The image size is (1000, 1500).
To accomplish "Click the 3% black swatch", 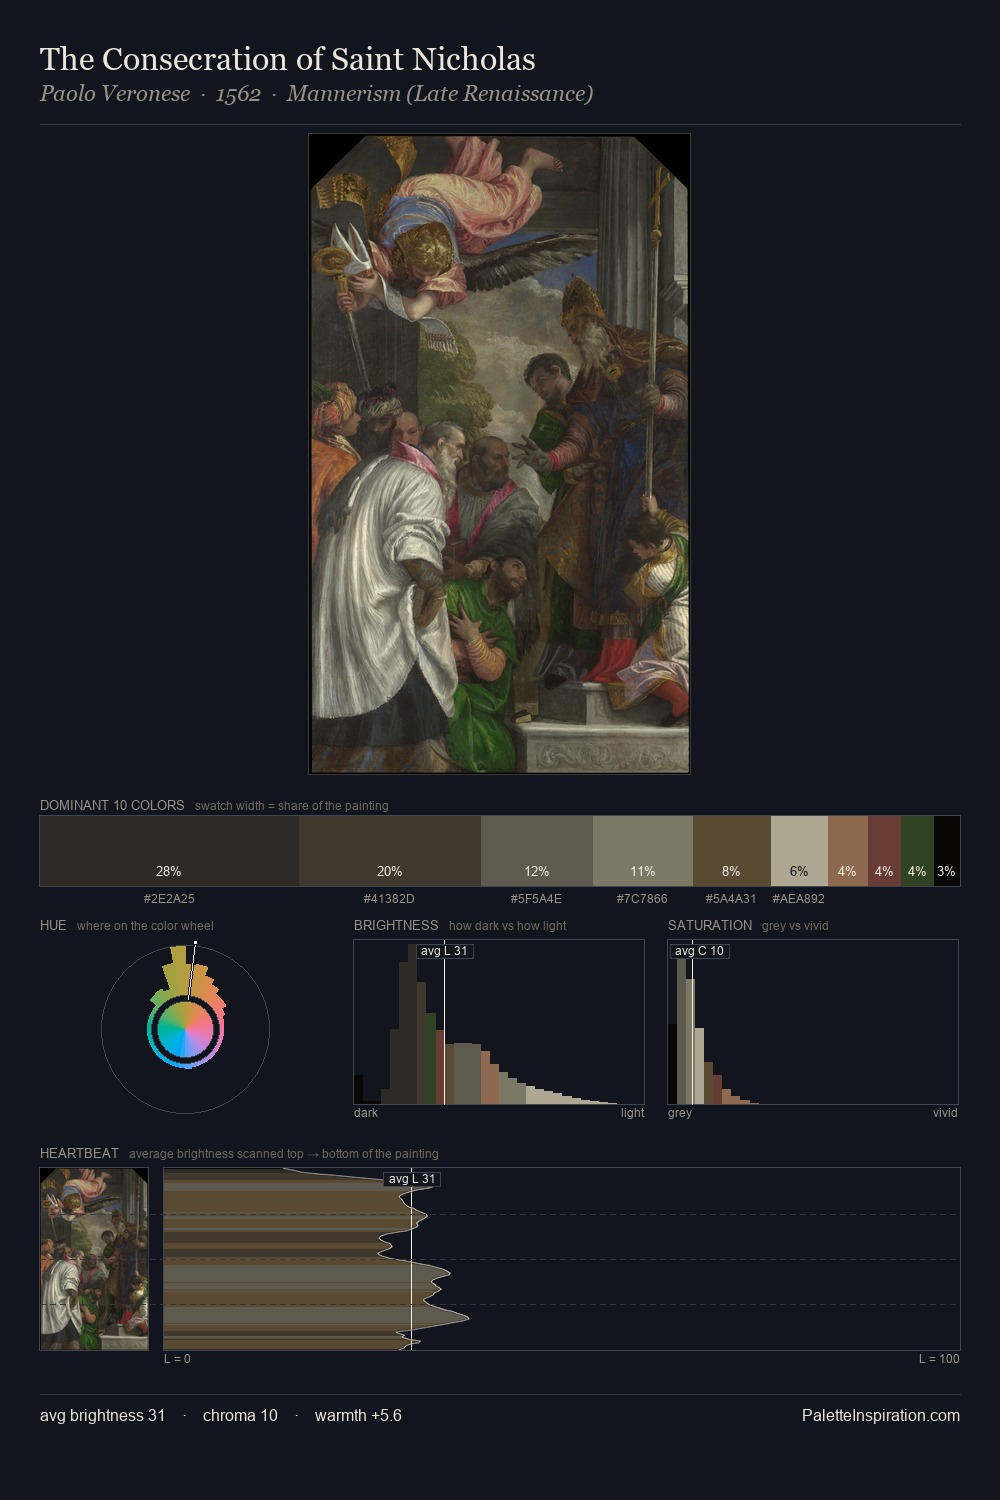I will pyautogui.click(x=947, y=851).
